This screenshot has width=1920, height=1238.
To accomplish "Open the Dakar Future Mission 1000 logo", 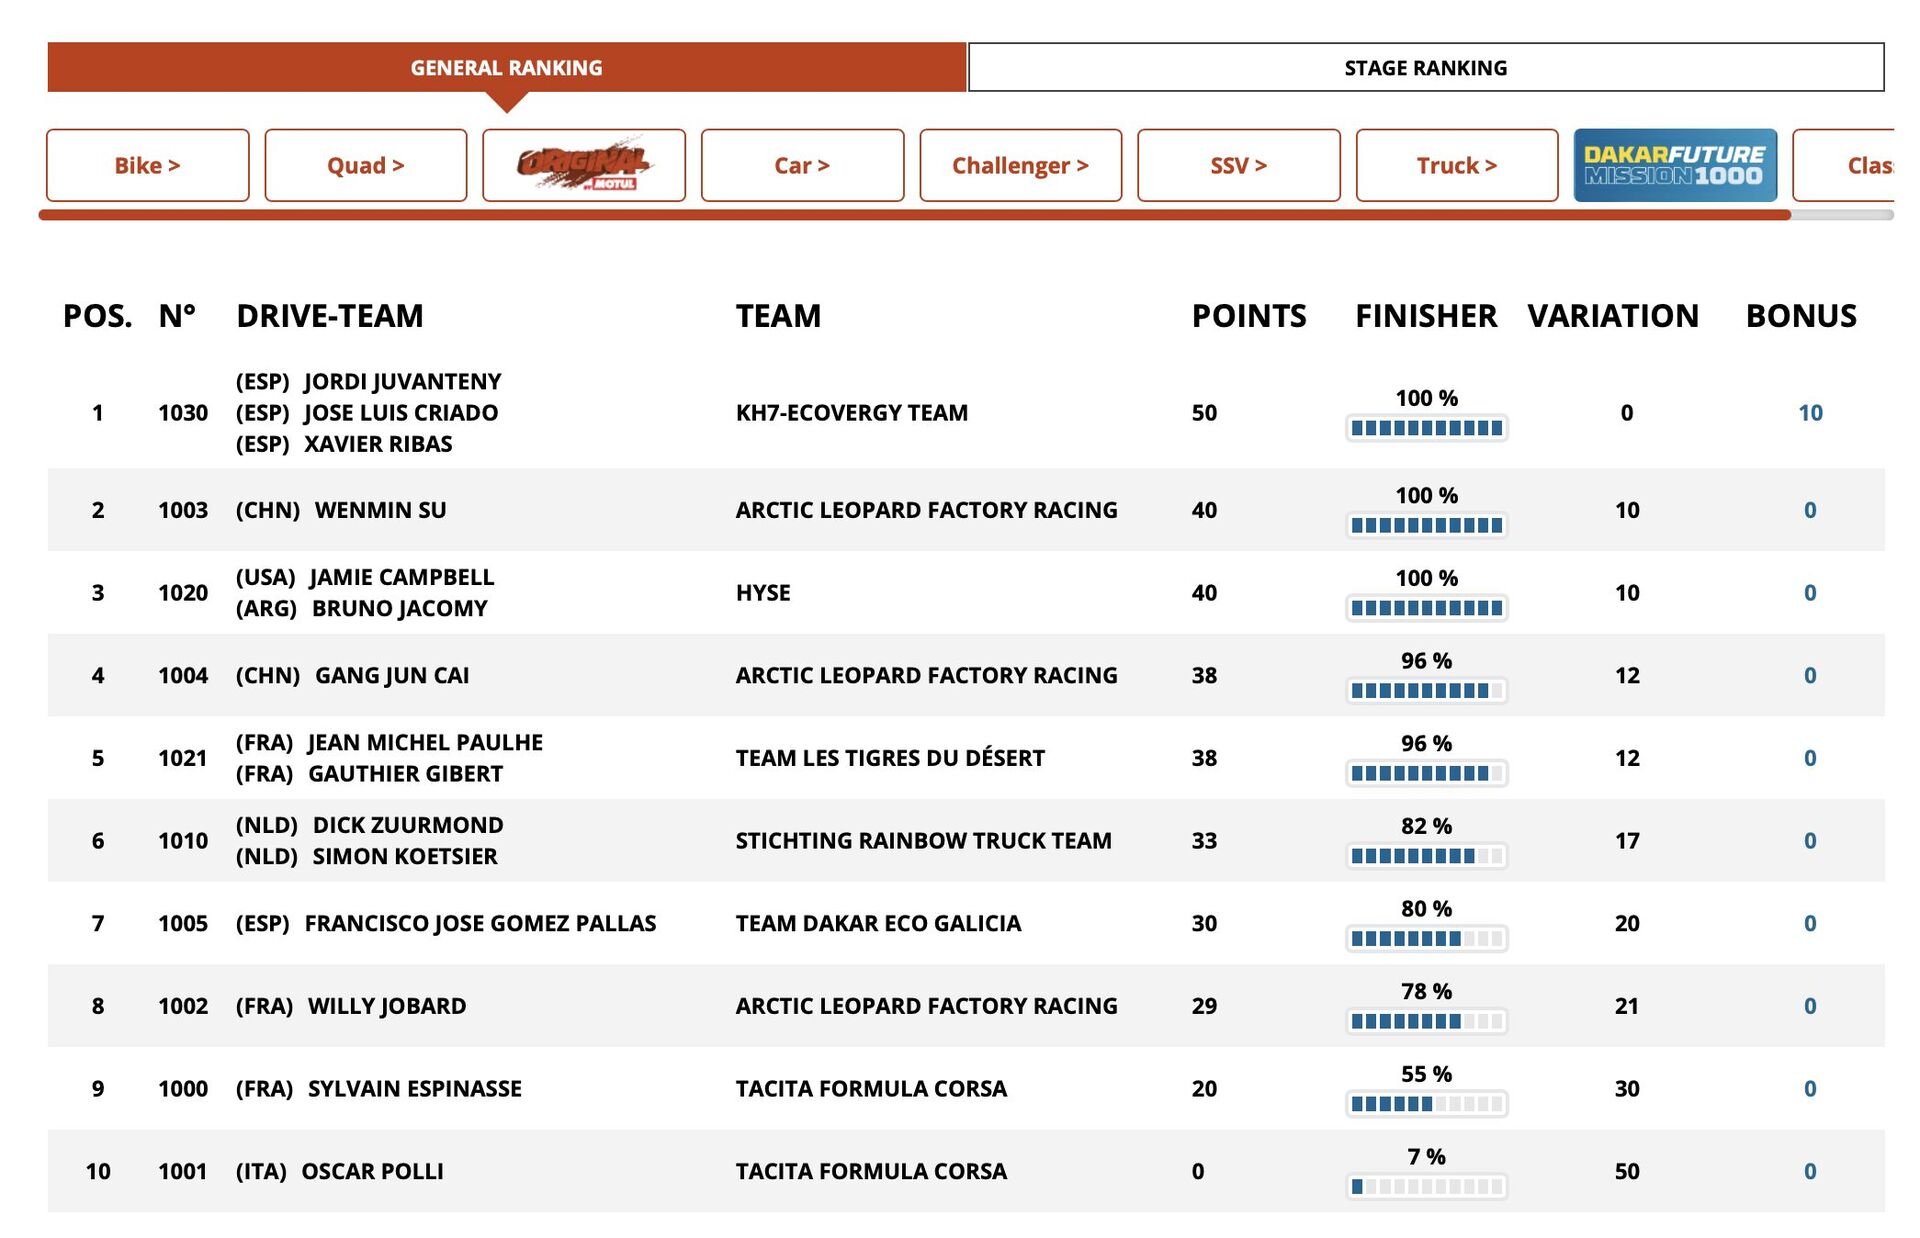I will click(1674, 165).
